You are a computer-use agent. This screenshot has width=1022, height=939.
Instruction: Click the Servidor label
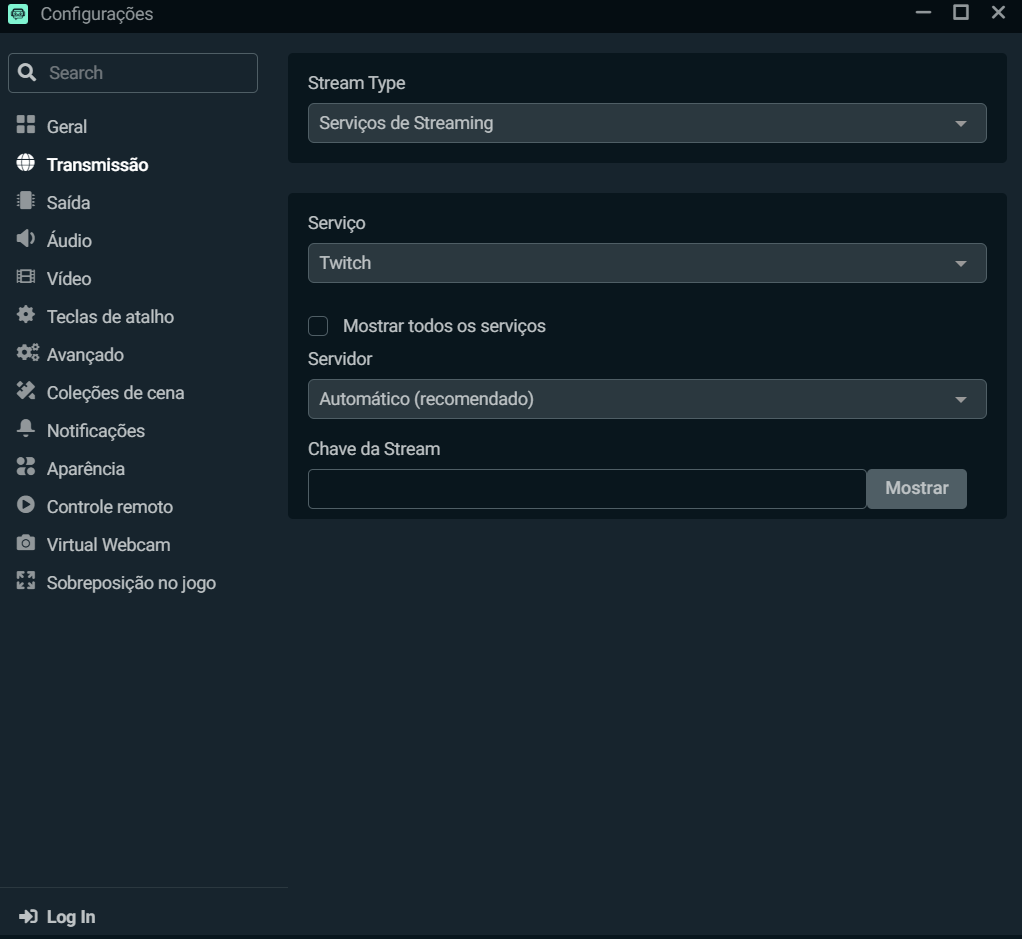[340, 359]
